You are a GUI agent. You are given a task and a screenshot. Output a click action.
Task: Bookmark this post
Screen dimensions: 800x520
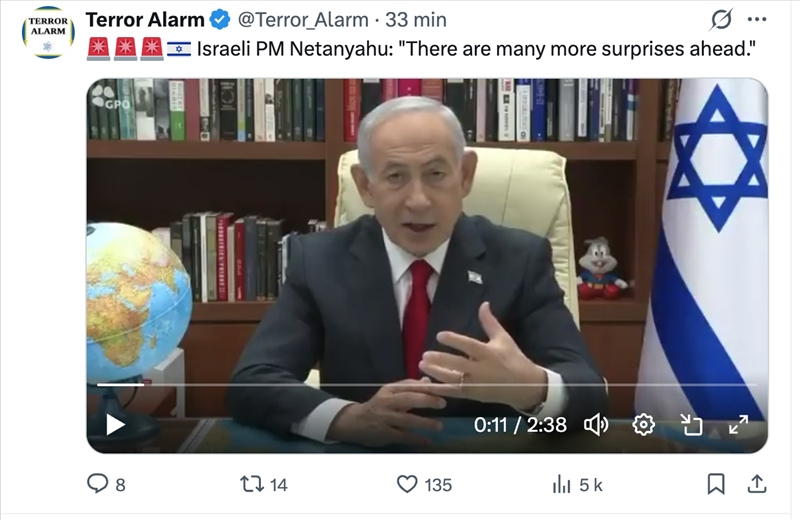click(x=716, y=484)
